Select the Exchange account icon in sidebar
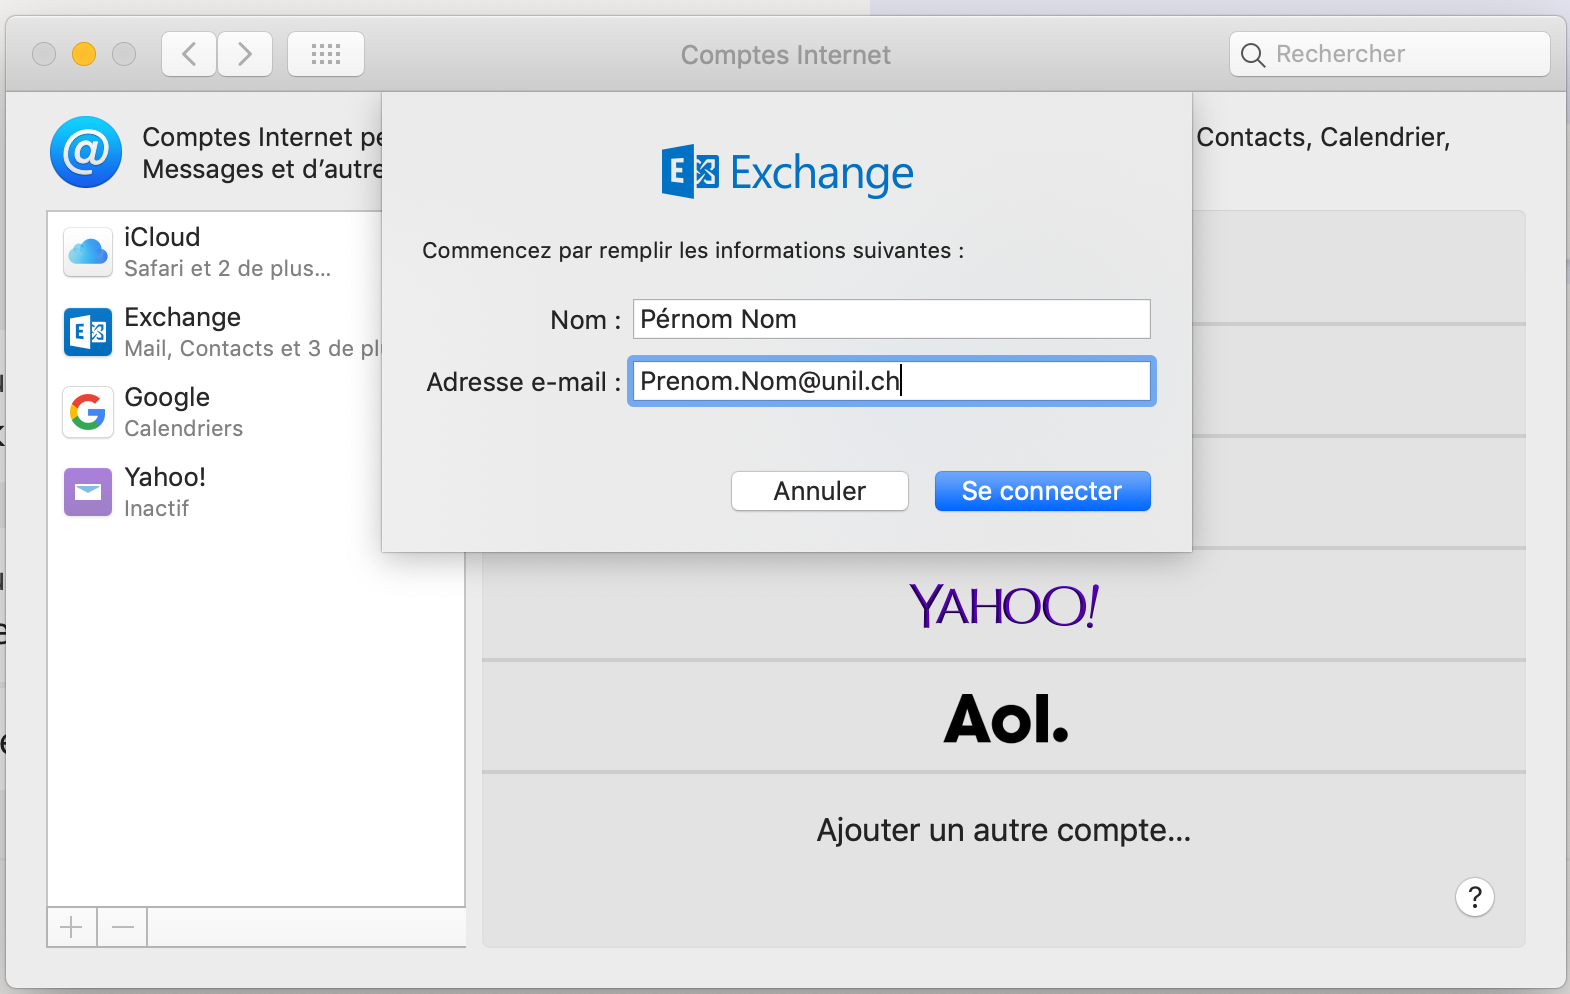The width and height of the screenshot is (1570, 994). pos(88,332)
